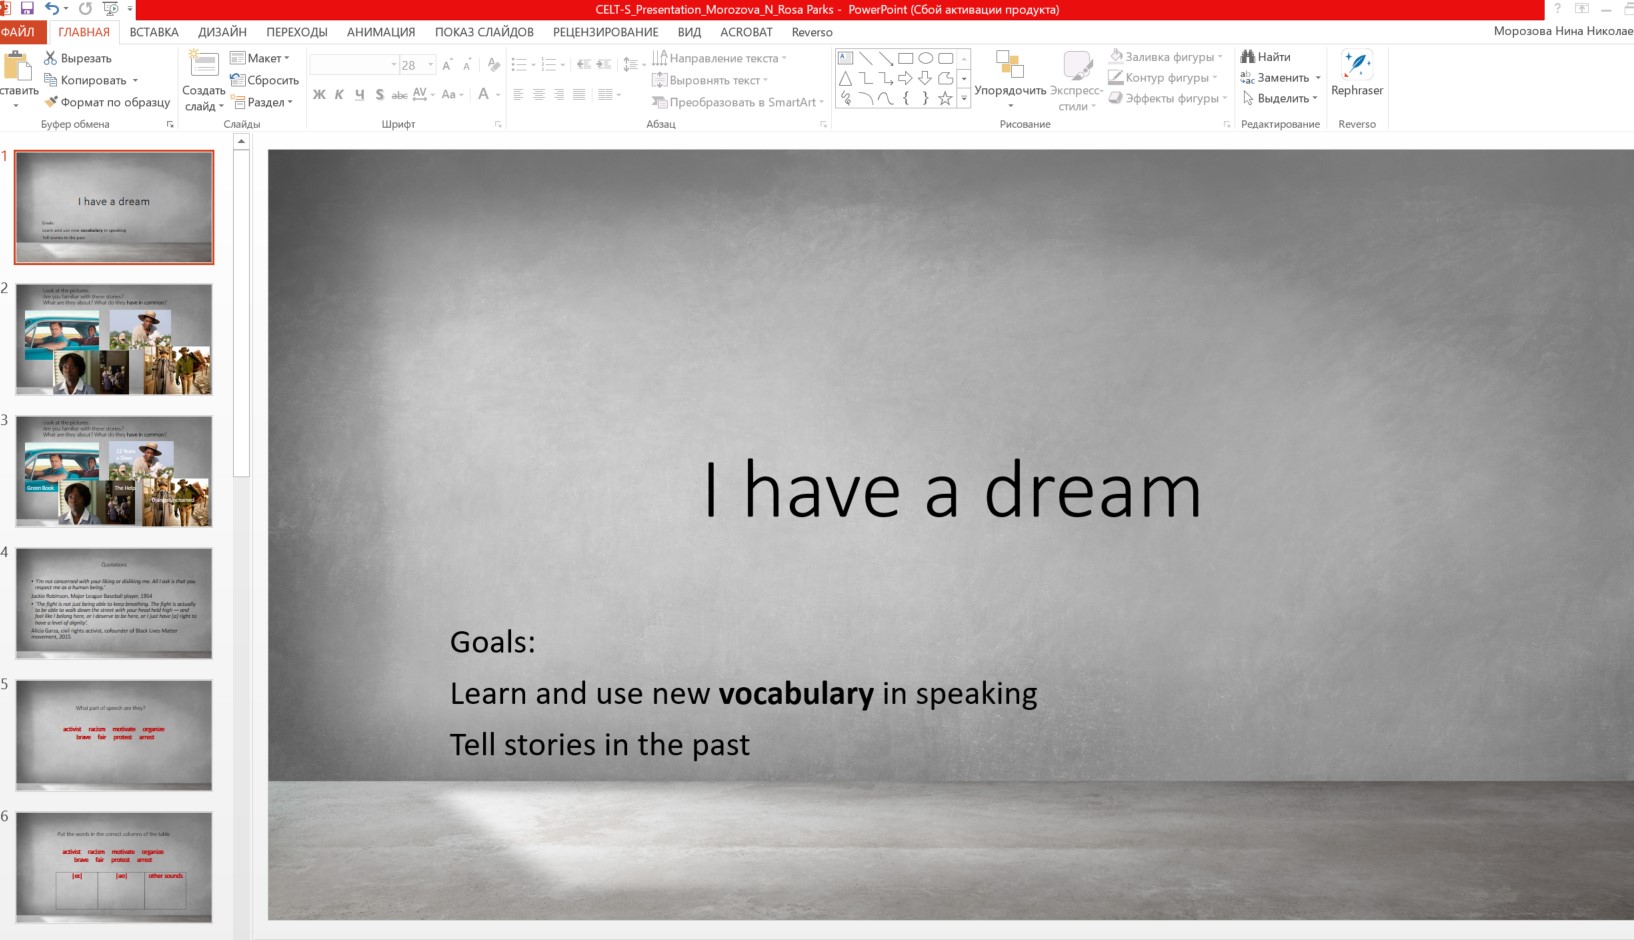The image size is (1634, 940).
Task: Choose the text box shape tool
Action: pyautogui.click(x=846, y=58)
